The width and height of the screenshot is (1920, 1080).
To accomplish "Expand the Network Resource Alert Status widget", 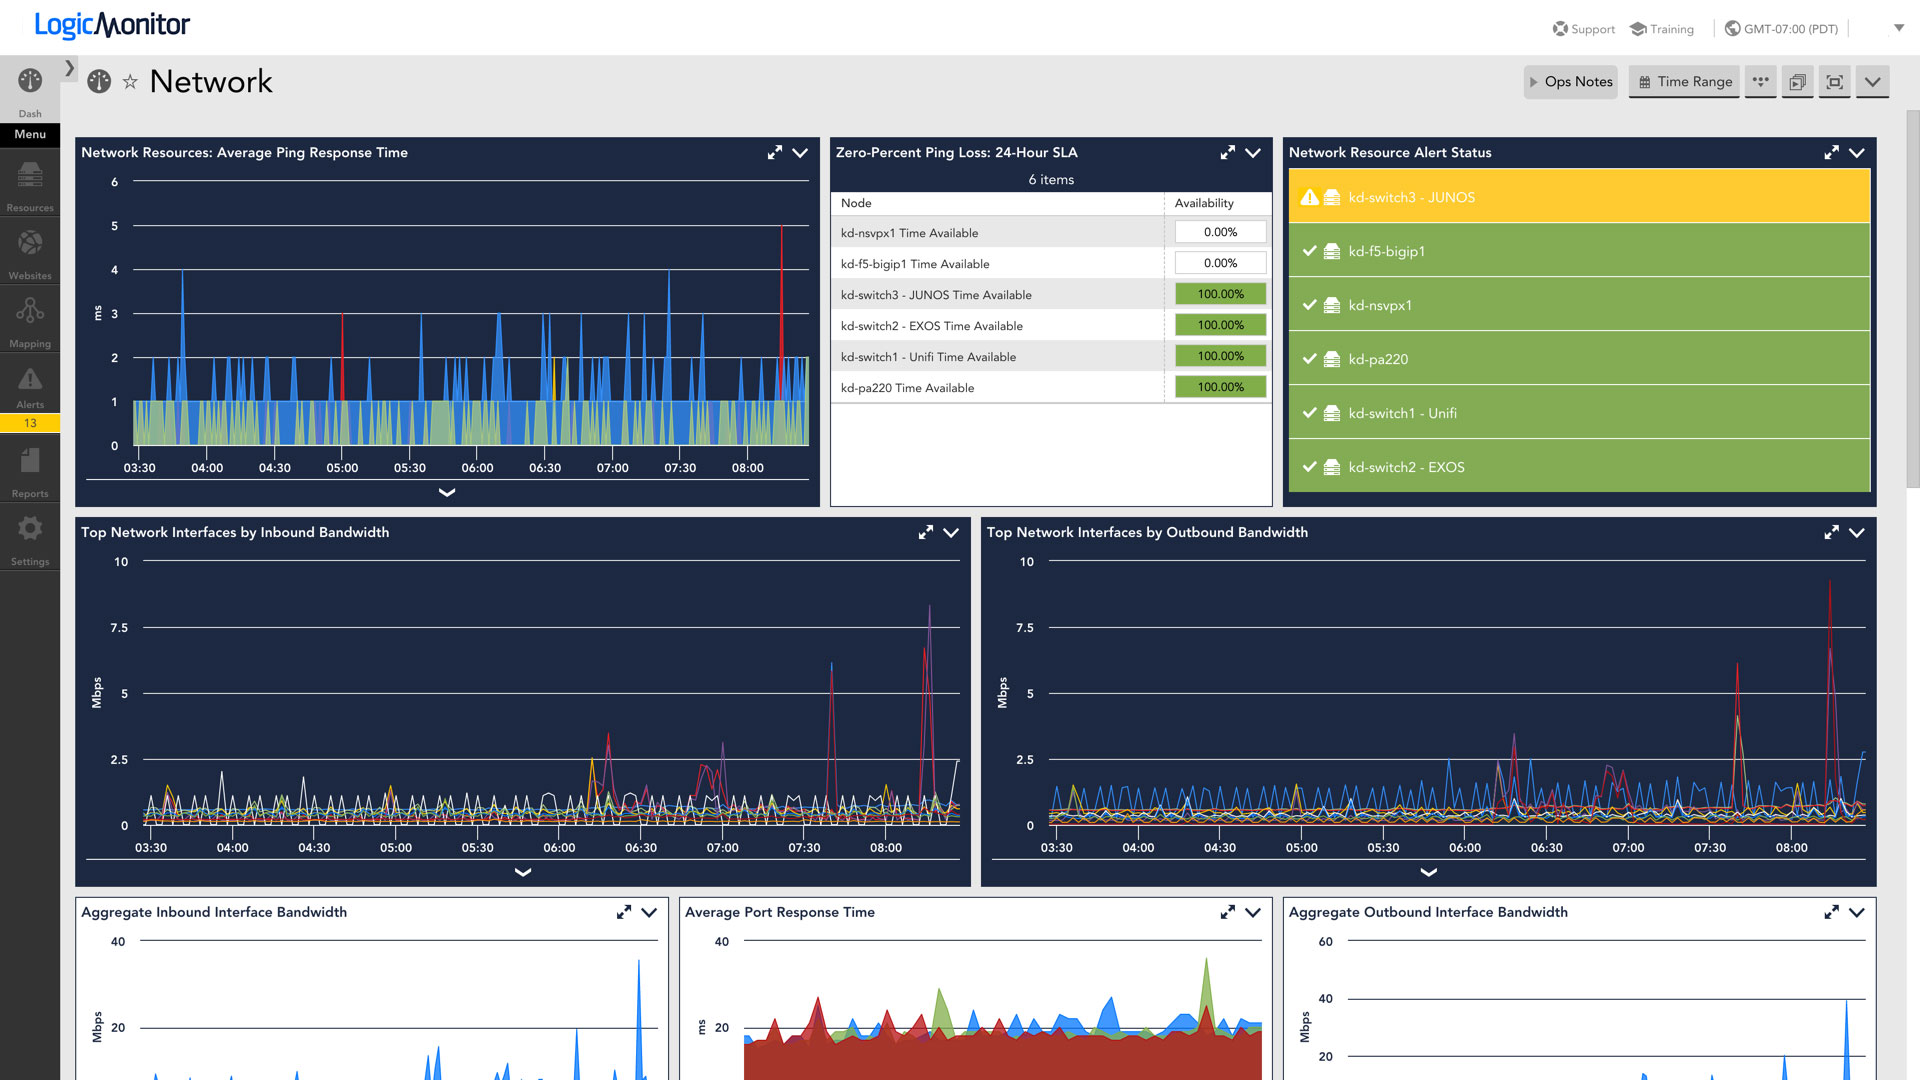I will (1832, 153).
